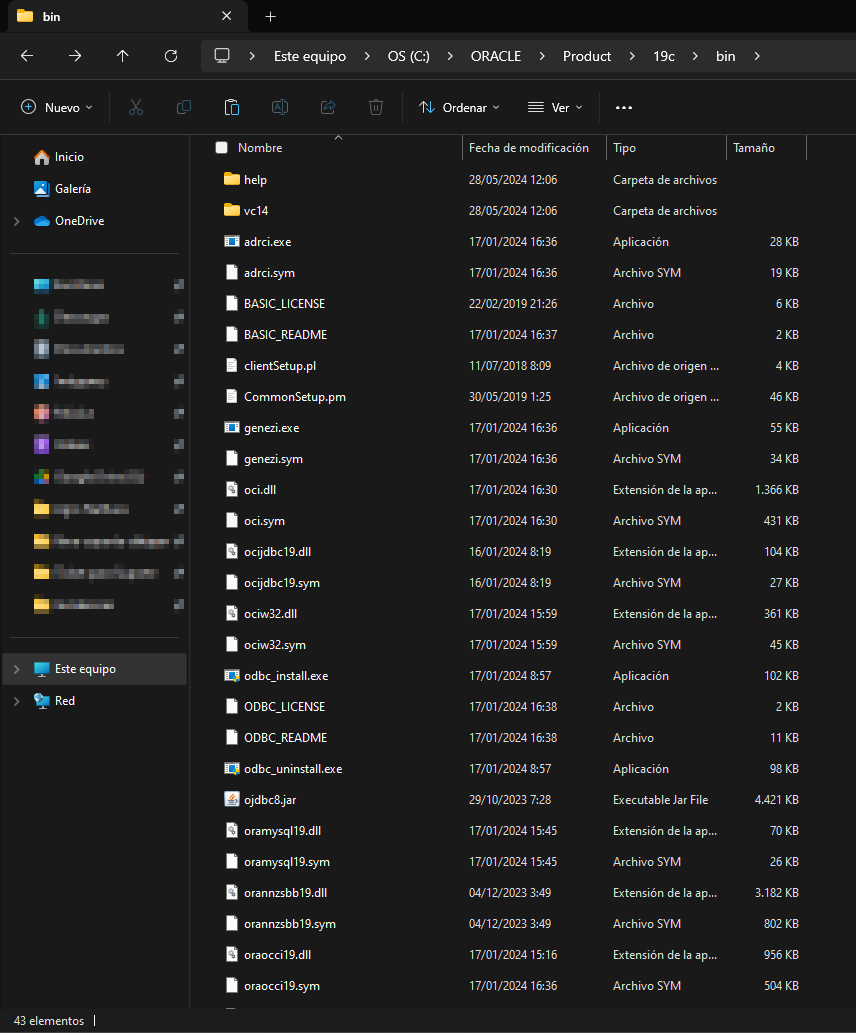
Task: Select the ojdbc8.jar Java file icon
Action: [231, 800]
